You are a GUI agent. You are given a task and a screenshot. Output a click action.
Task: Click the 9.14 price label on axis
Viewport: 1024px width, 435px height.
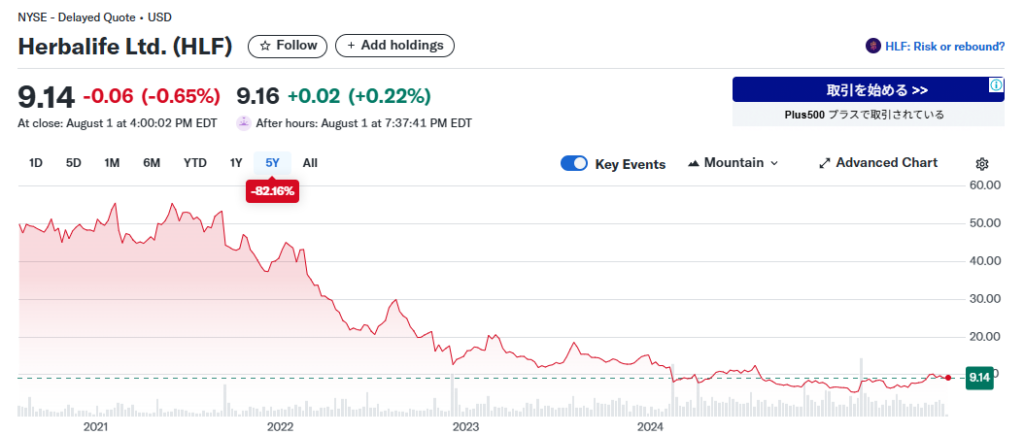pyautogui.click(x=979, y=378)
